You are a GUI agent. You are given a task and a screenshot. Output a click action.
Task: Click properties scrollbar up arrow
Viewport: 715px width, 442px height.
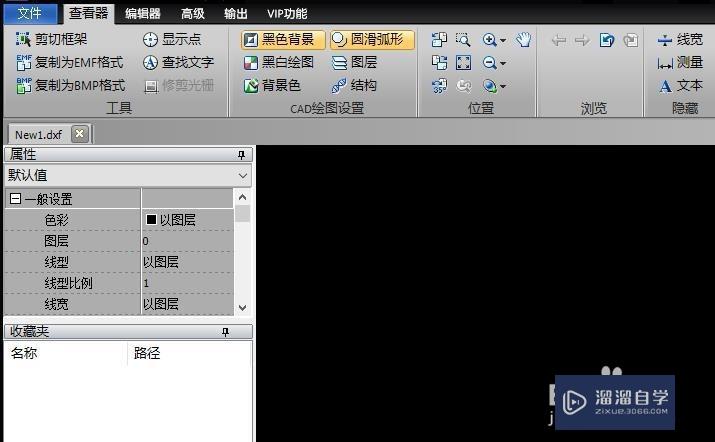click(x=243, y=197)
